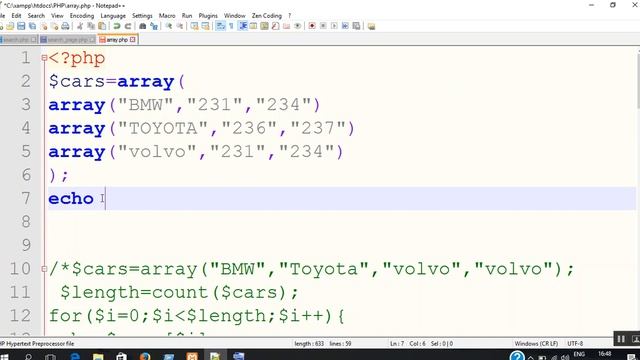
Task: Open the ? help menu
Action: 290,16
